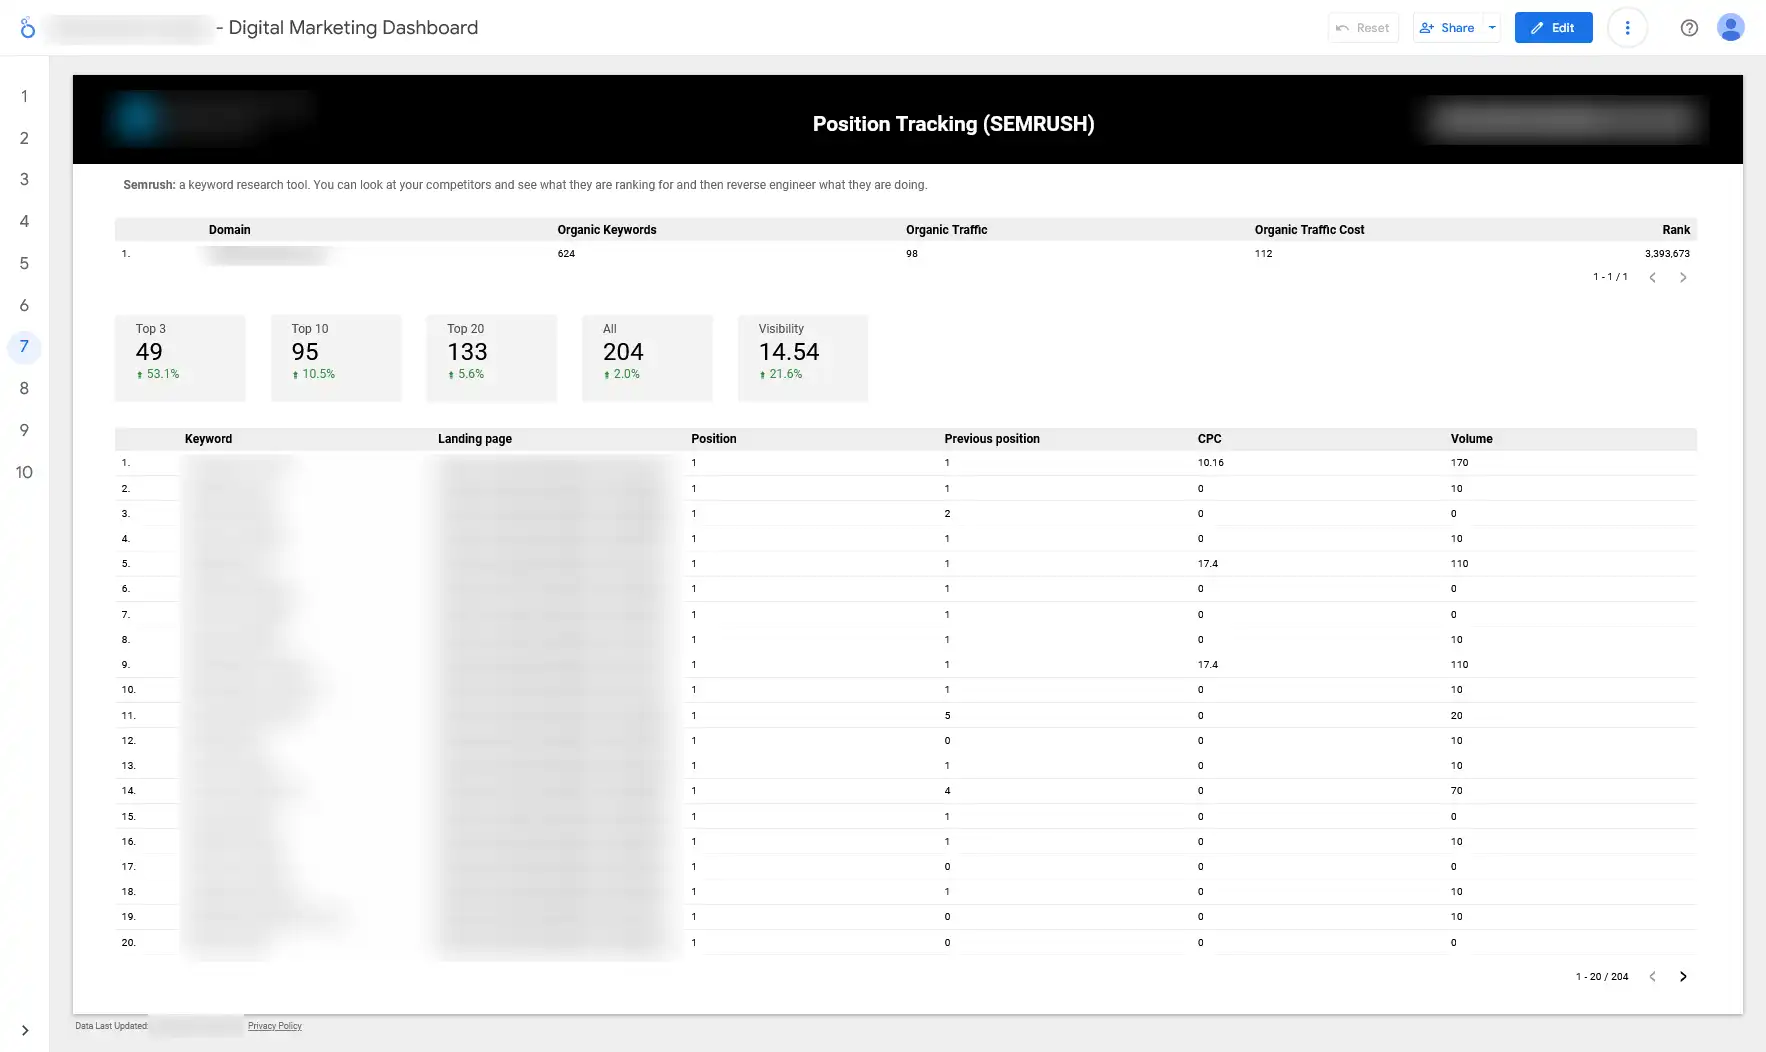Click the Position Tracking (SEMRUSH) title
This screenshot has height=1052, width=1766.
[x=953, y=124]
